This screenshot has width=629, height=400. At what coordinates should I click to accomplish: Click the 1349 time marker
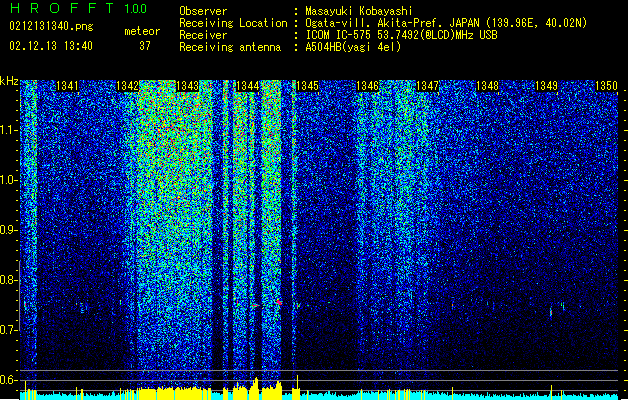coord(546,86)
